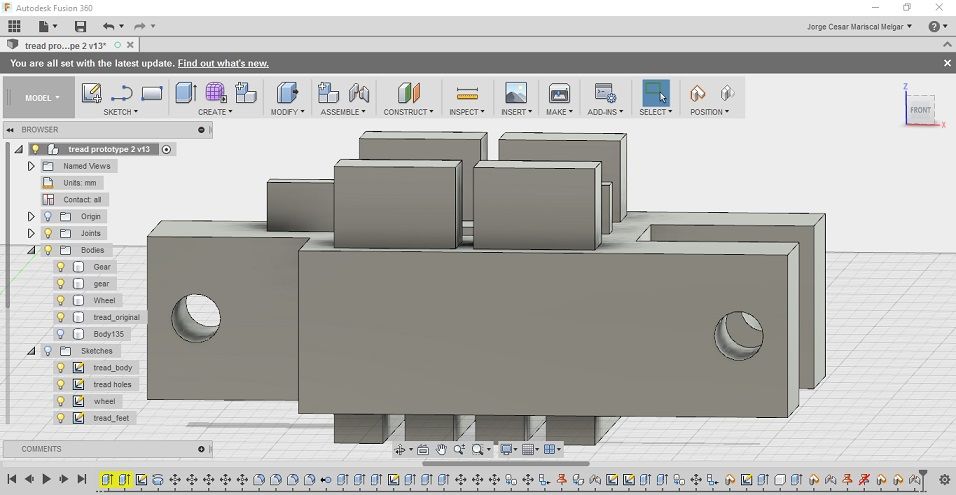The width and height of the screenshot is (956, 495).
Task: Open the INSPECT menu
Action: point(467,112)
